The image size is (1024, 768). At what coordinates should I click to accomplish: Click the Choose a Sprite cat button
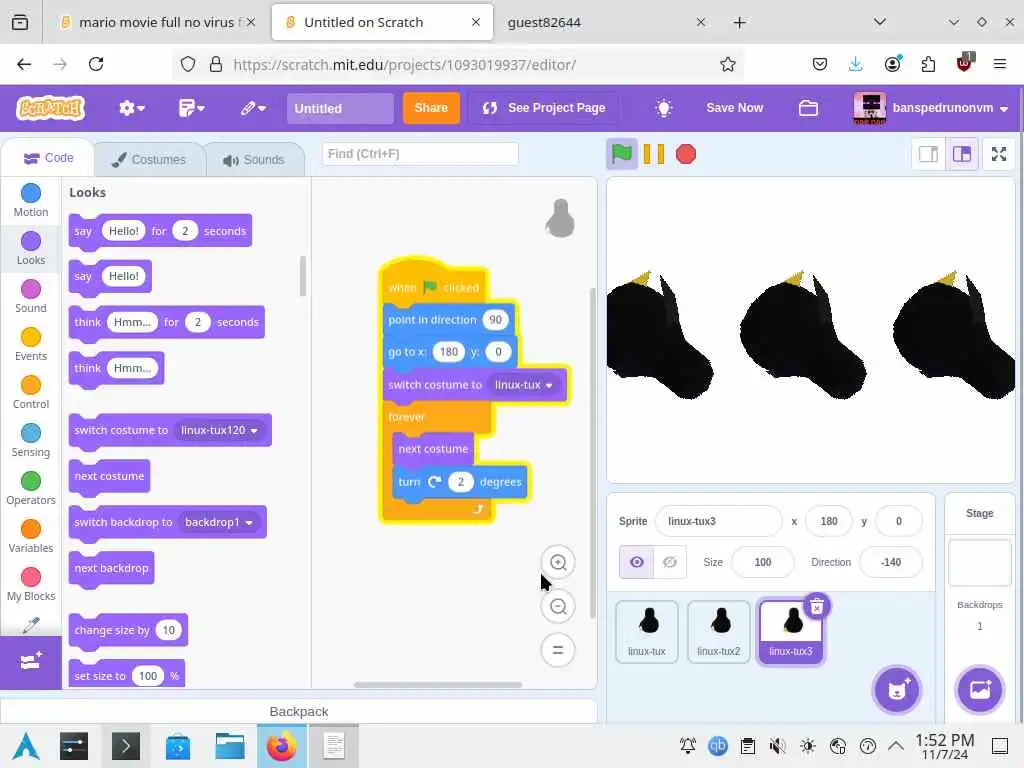pos(897,690)
